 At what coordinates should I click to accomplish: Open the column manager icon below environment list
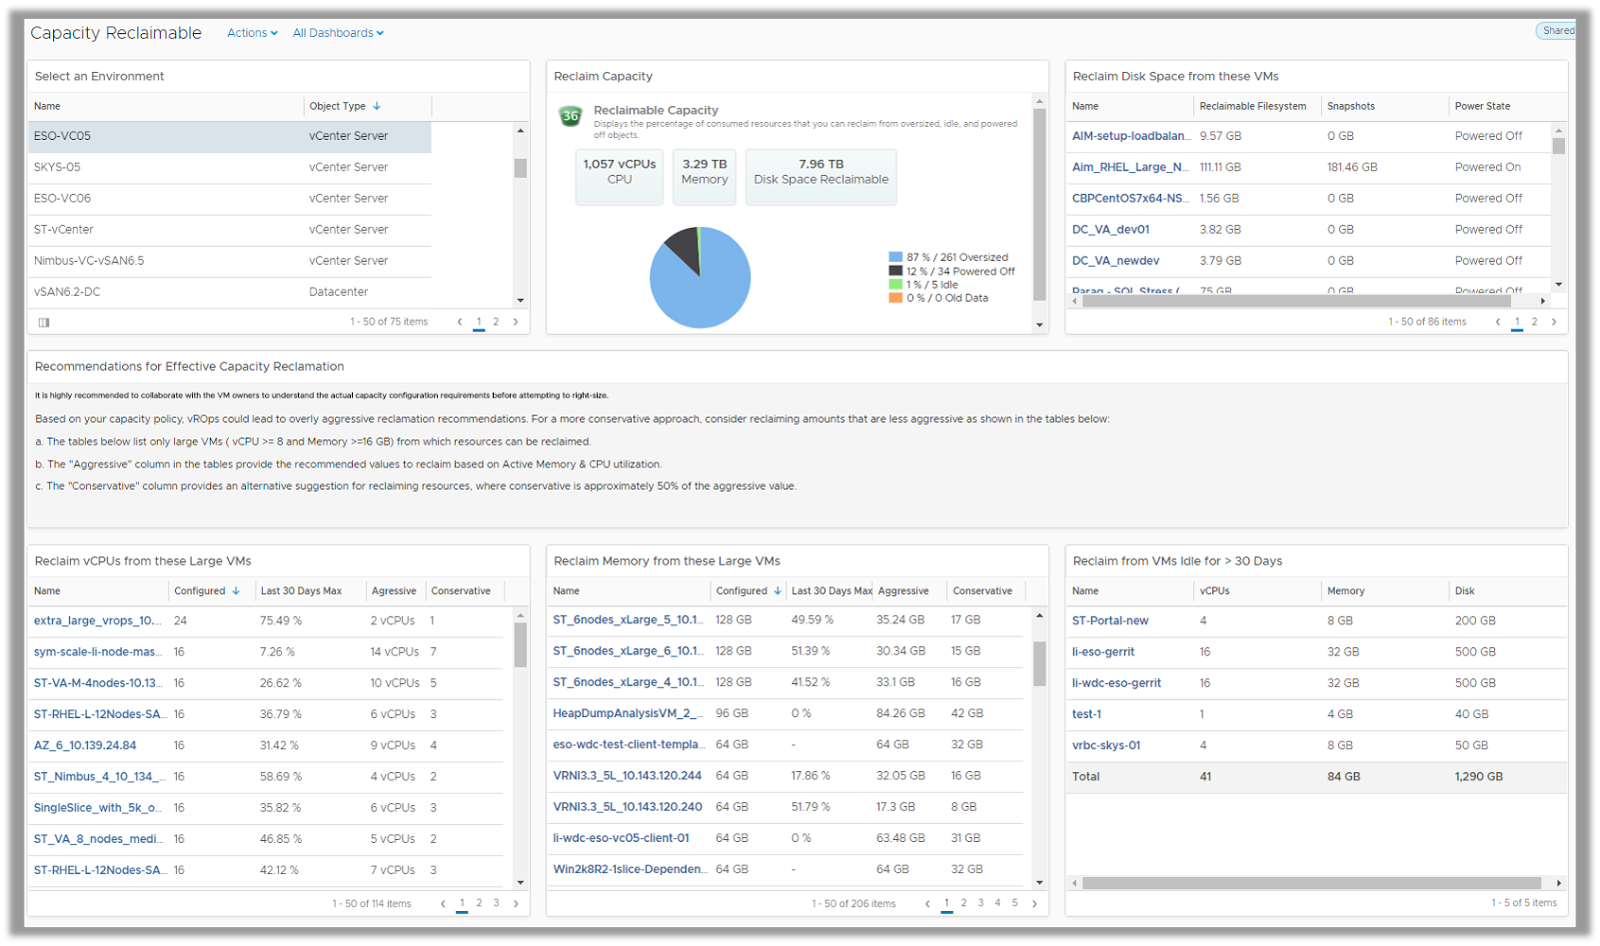coord(44,322)
